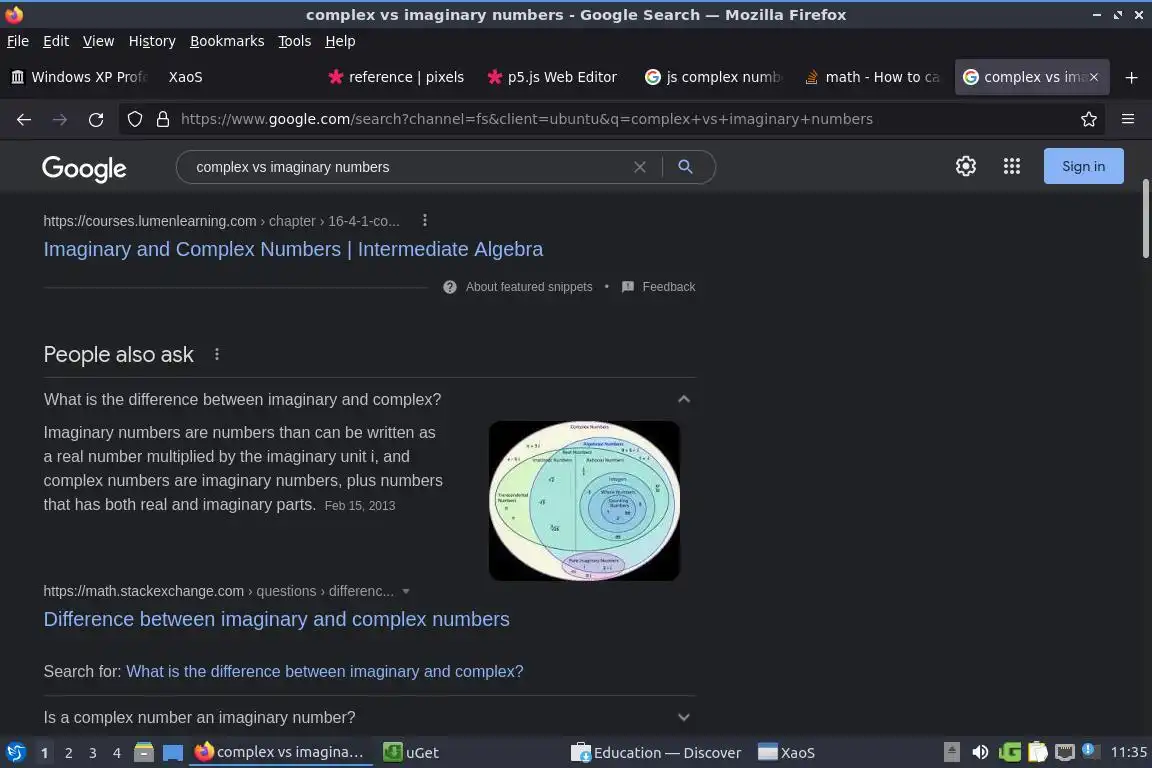Open the stackexchange result dropdown arrow

[406, 591]
